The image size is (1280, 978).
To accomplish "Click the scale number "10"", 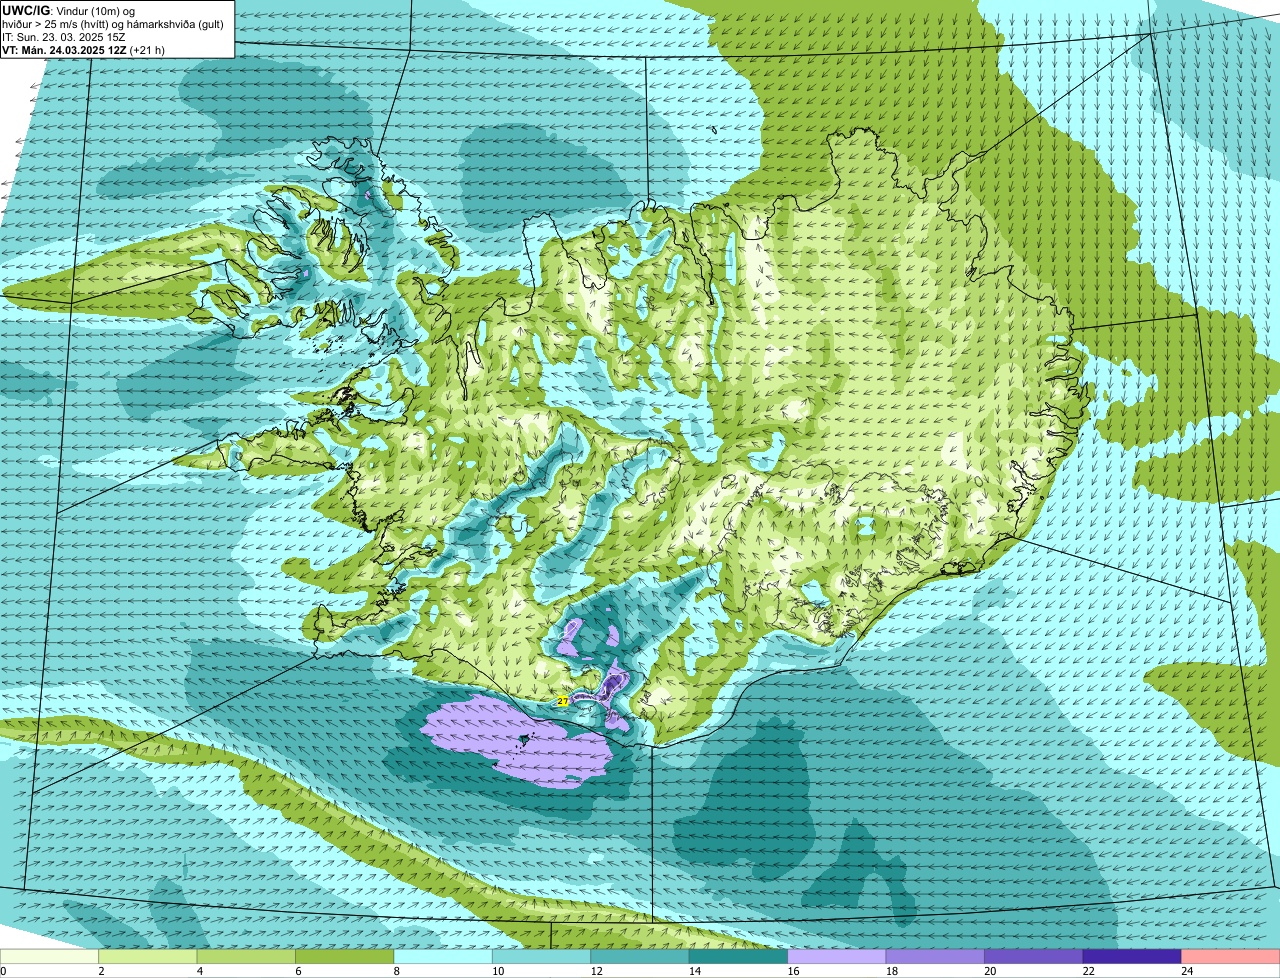I will [496, 971].
